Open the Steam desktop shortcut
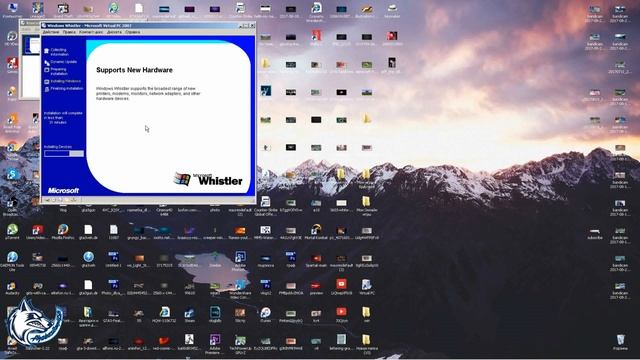Screen dimensions: 640x360 189,315
